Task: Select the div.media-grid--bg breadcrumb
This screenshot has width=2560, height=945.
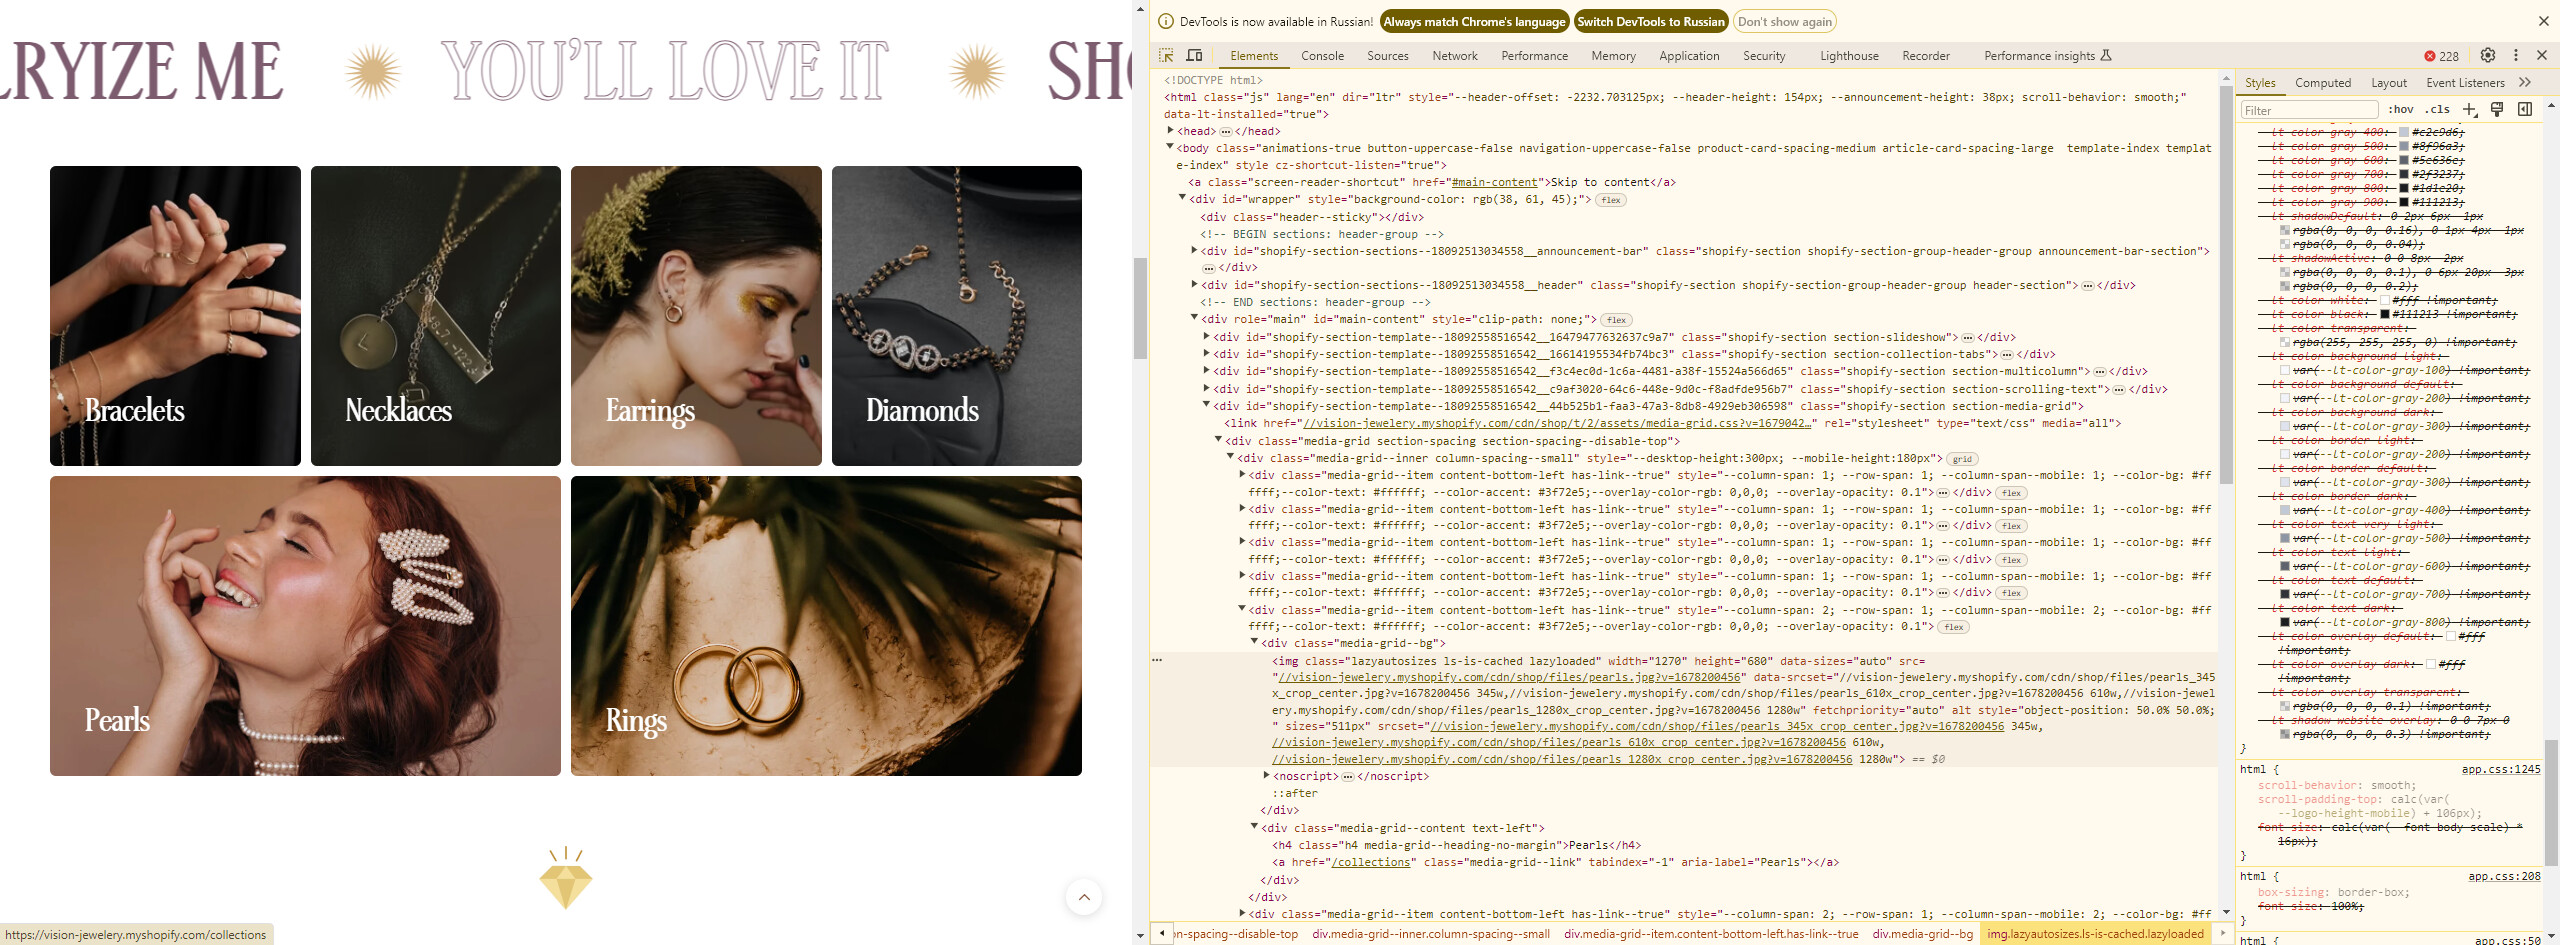Action: point(1922,934)
